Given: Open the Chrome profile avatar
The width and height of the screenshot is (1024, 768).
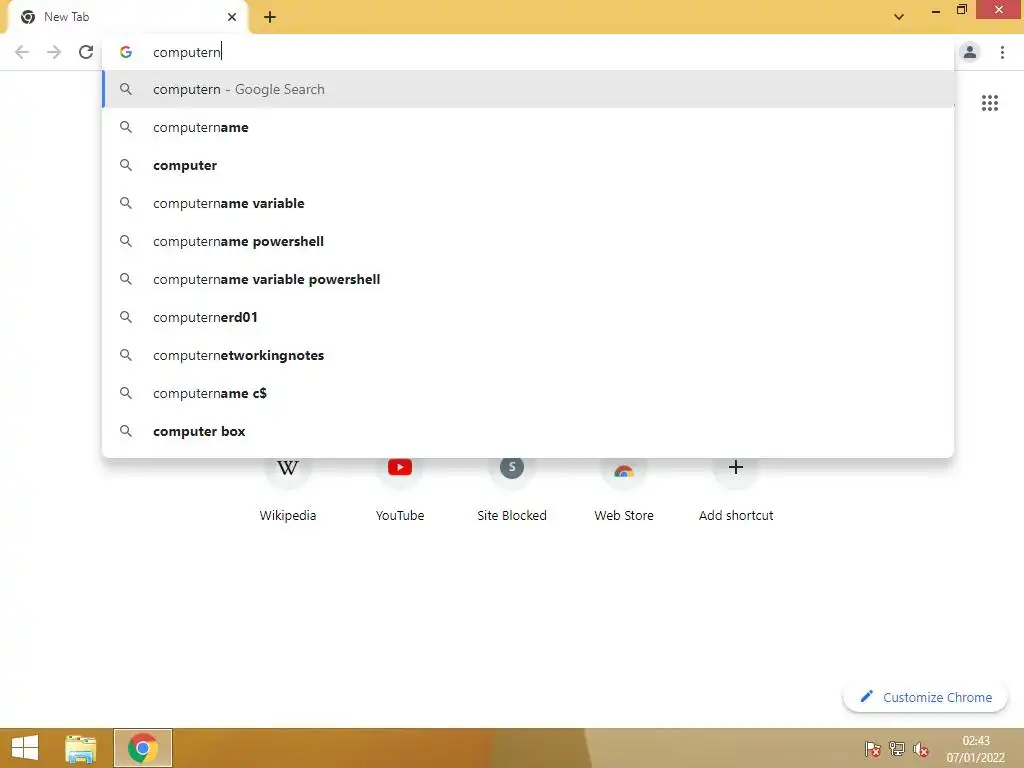Looking at the screenshot, I should coord(970,52).
